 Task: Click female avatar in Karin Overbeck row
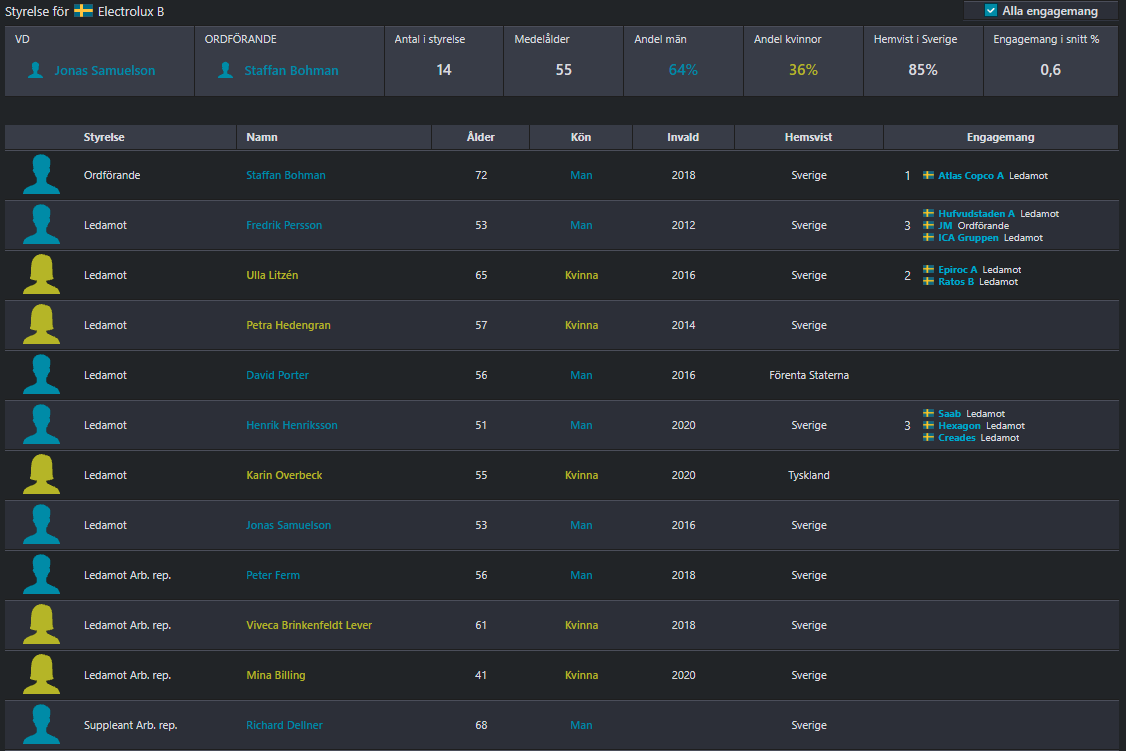point(41,475)
